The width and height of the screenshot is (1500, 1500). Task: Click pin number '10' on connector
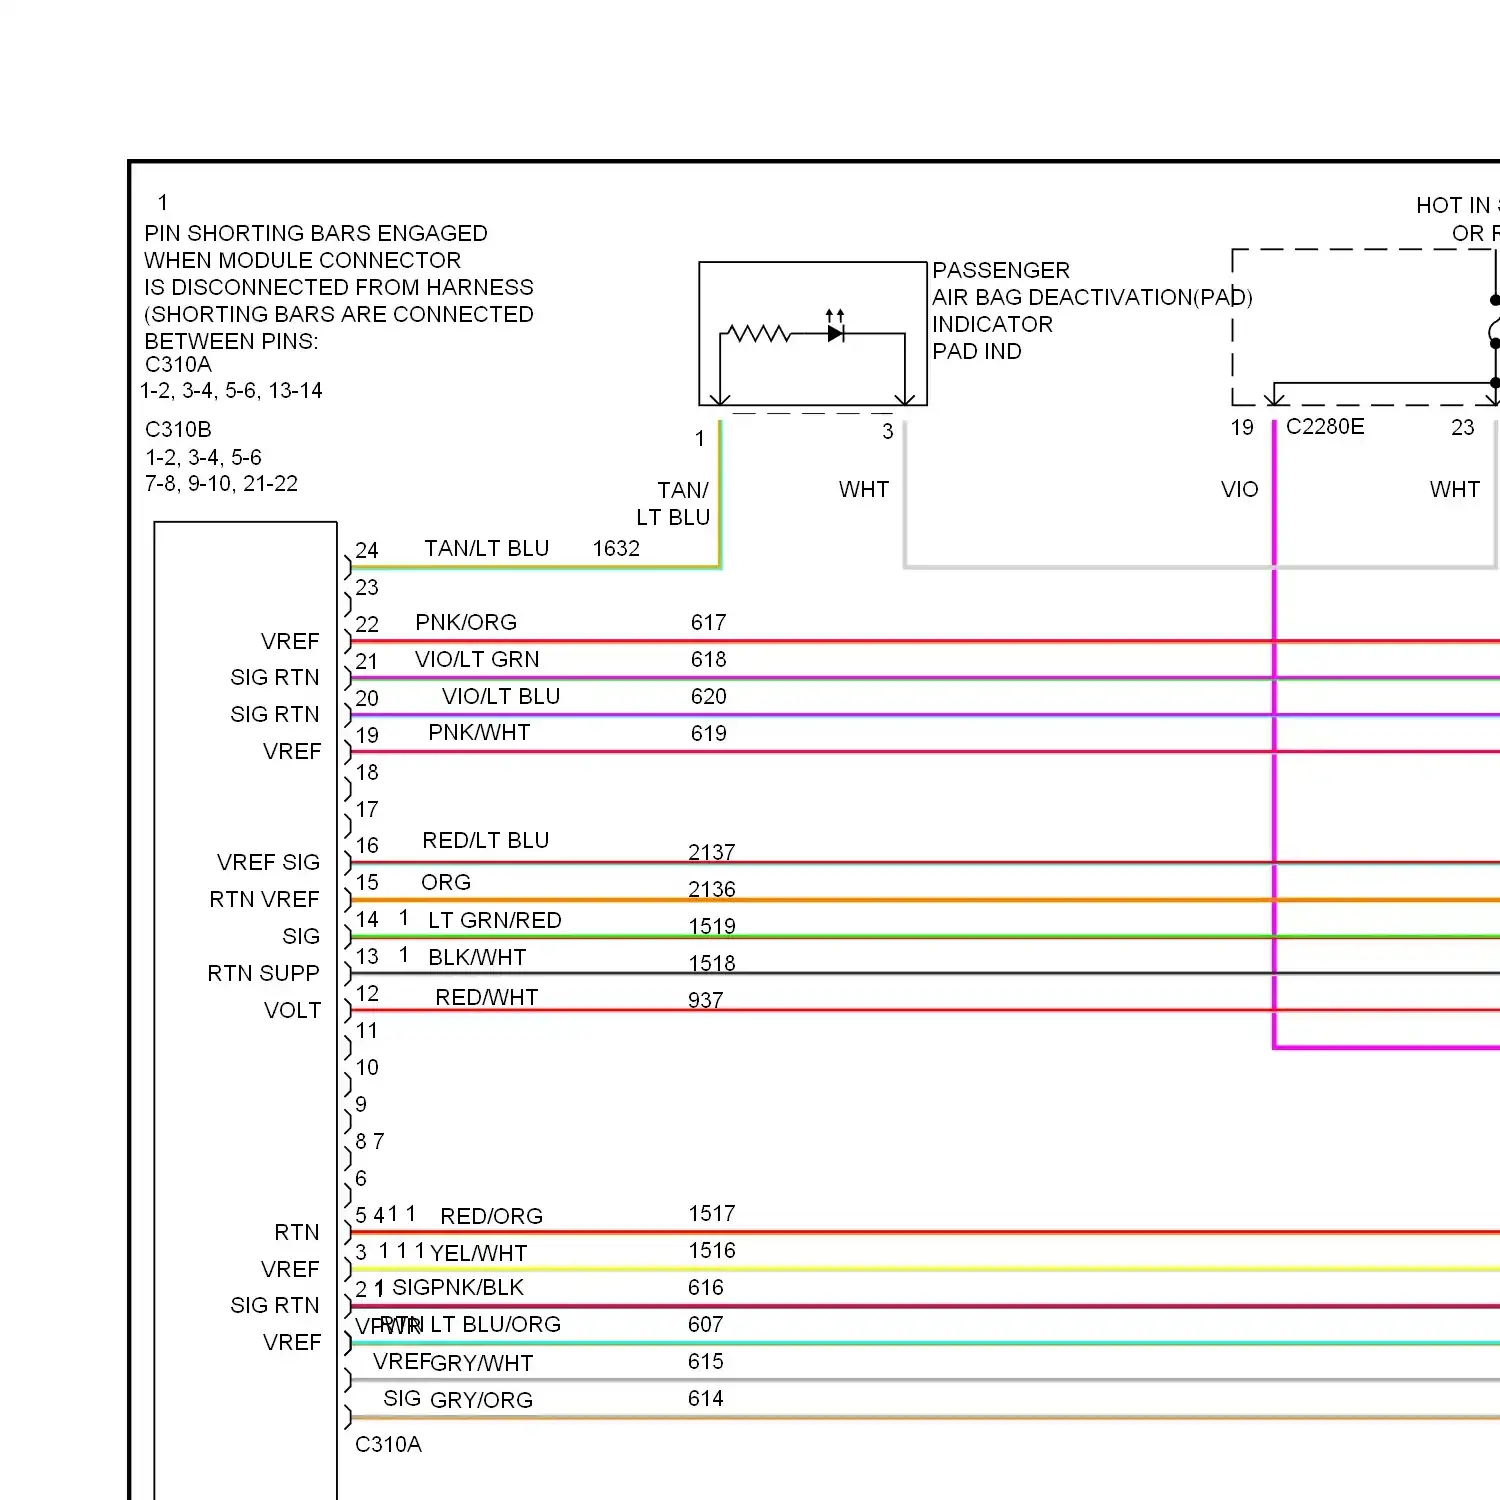367,1068
